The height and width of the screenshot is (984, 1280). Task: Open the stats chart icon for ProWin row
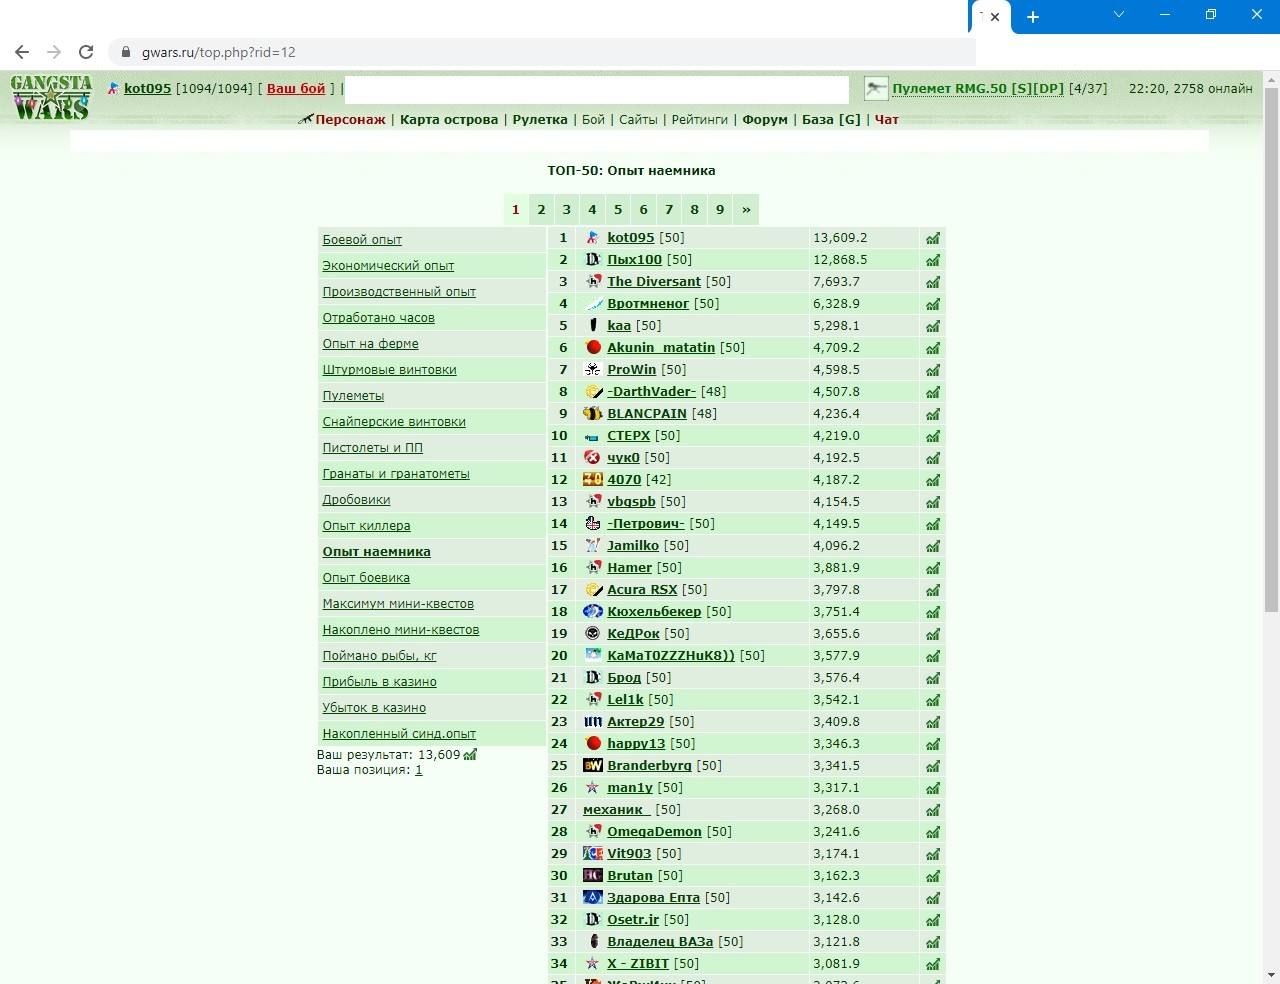933,371
